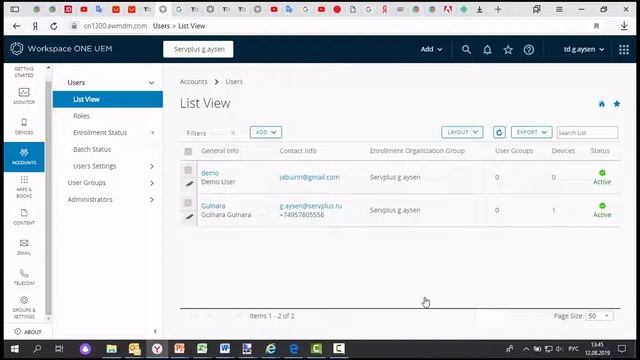Open Roles menu item

tap(81, 116)
